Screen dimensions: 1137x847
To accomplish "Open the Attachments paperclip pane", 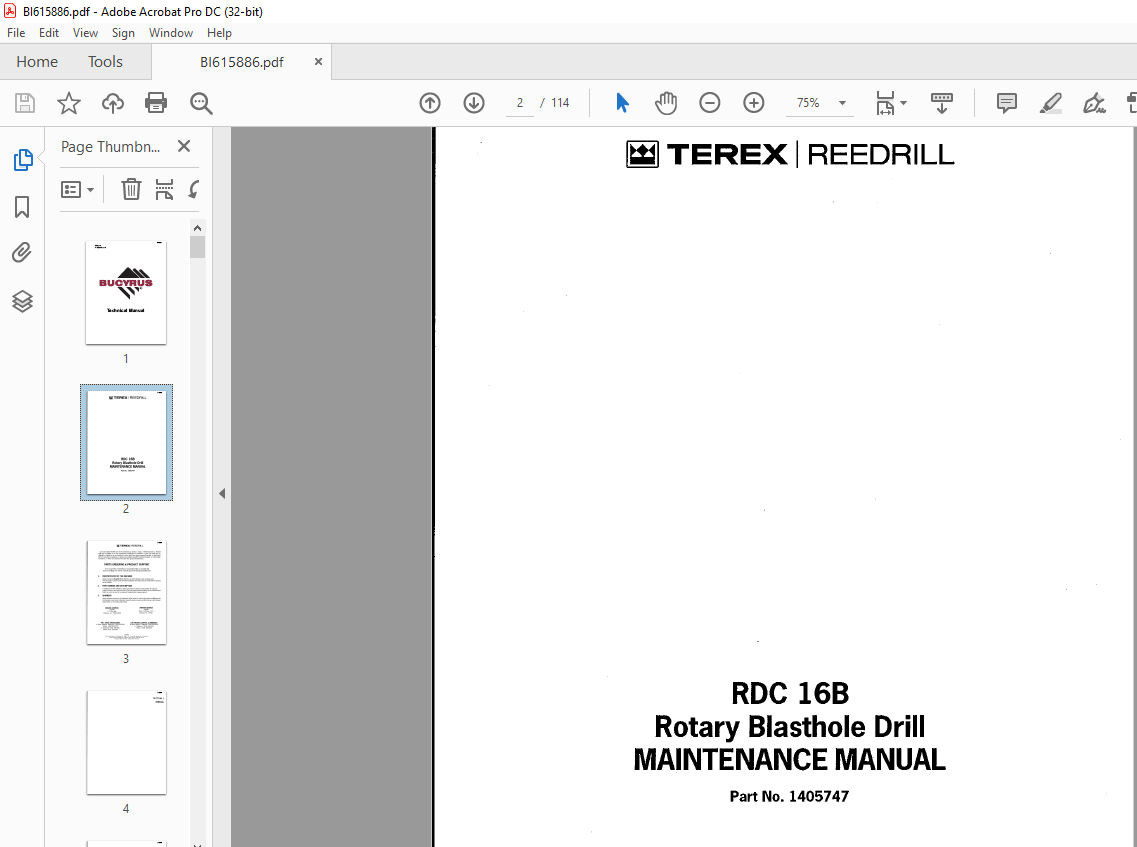I will [x=22, y=253].
